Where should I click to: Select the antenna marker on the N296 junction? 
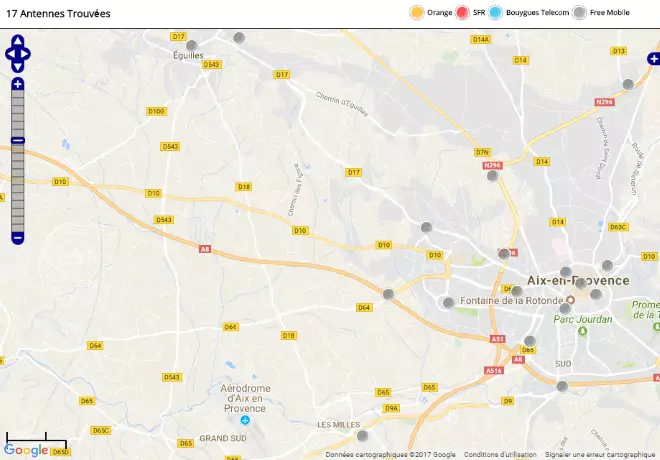pos(492,176)
